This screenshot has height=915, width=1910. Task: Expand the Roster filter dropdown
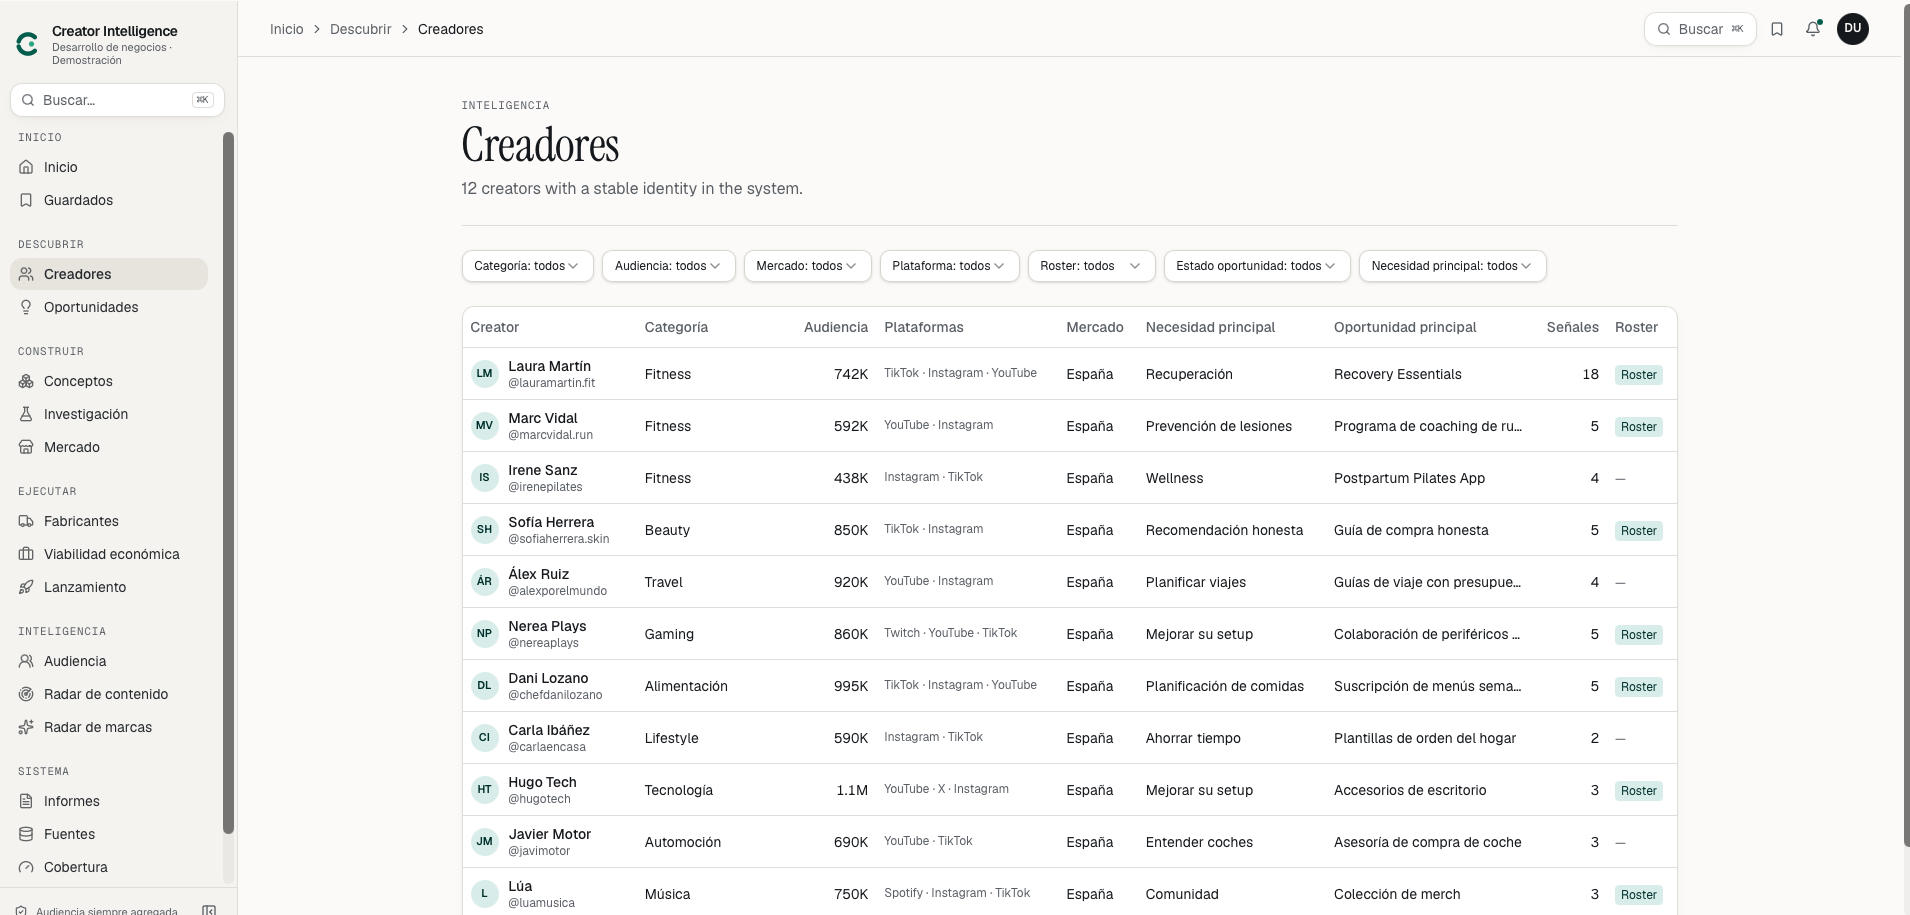coord(1091,266)
